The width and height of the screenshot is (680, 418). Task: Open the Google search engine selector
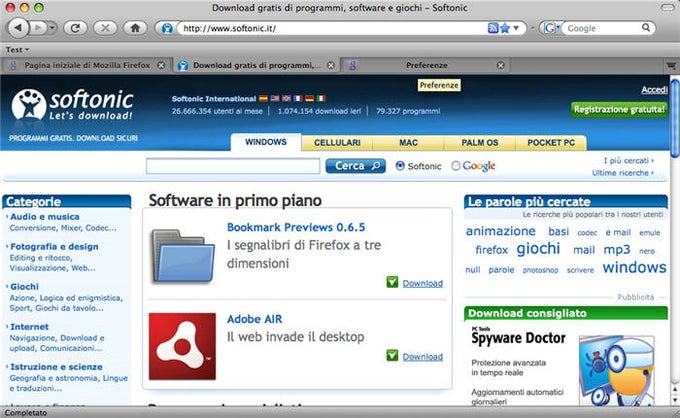551,29
